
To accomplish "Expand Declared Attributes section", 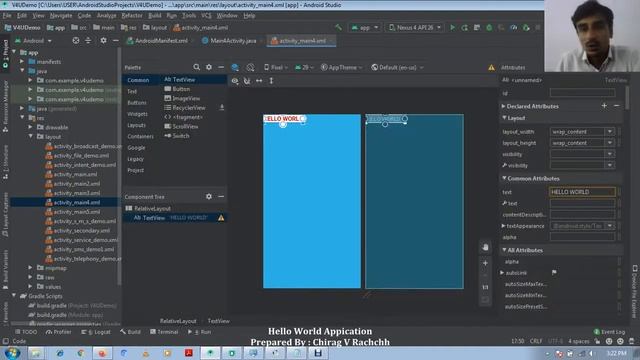I will 504,106.
